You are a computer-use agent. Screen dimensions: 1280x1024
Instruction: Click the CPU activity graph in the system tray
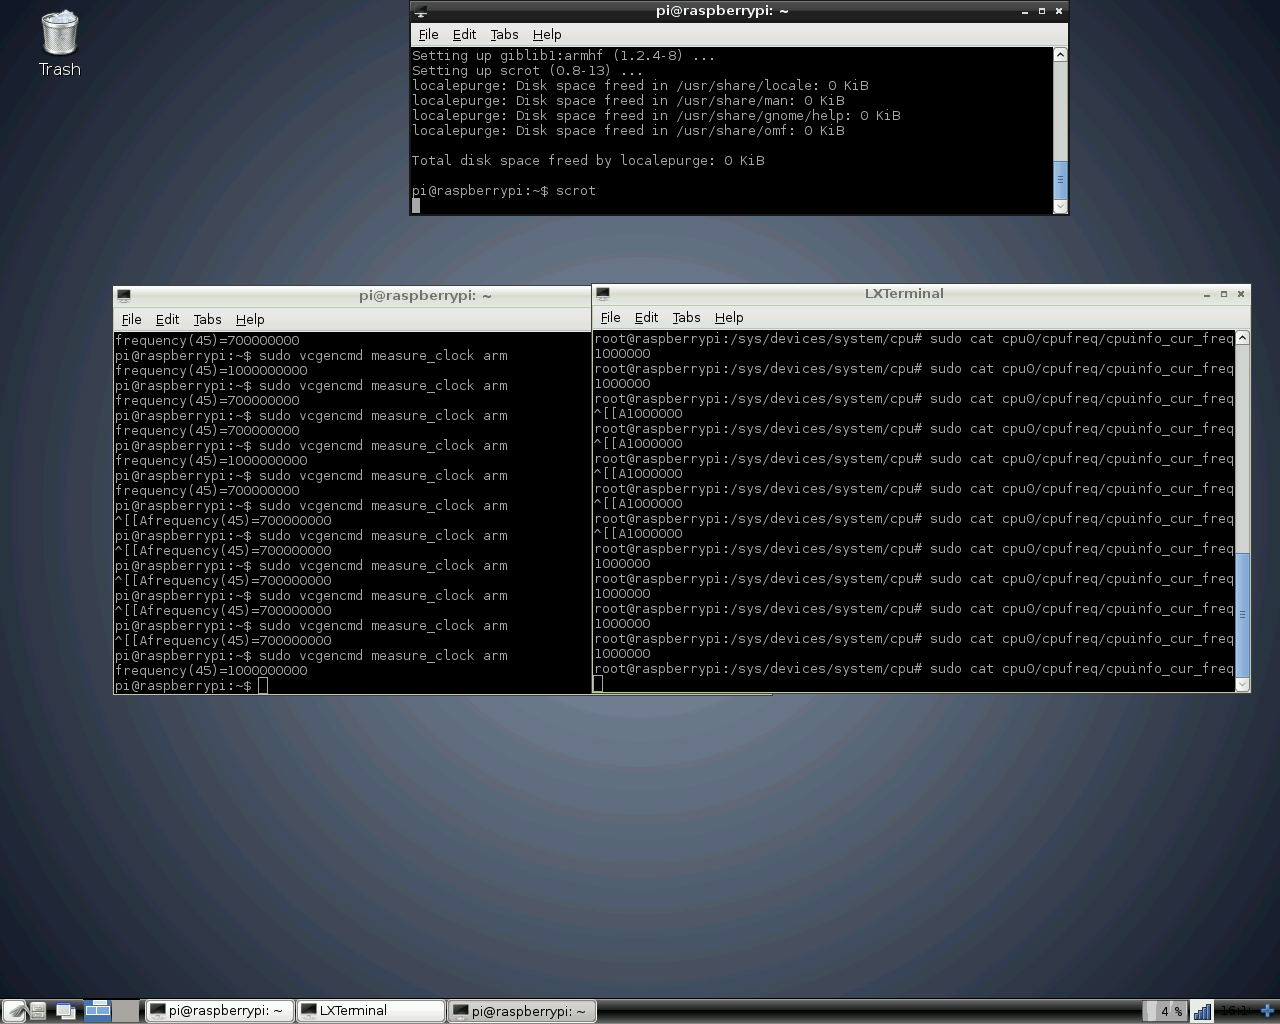[x=1202, y=1011]
